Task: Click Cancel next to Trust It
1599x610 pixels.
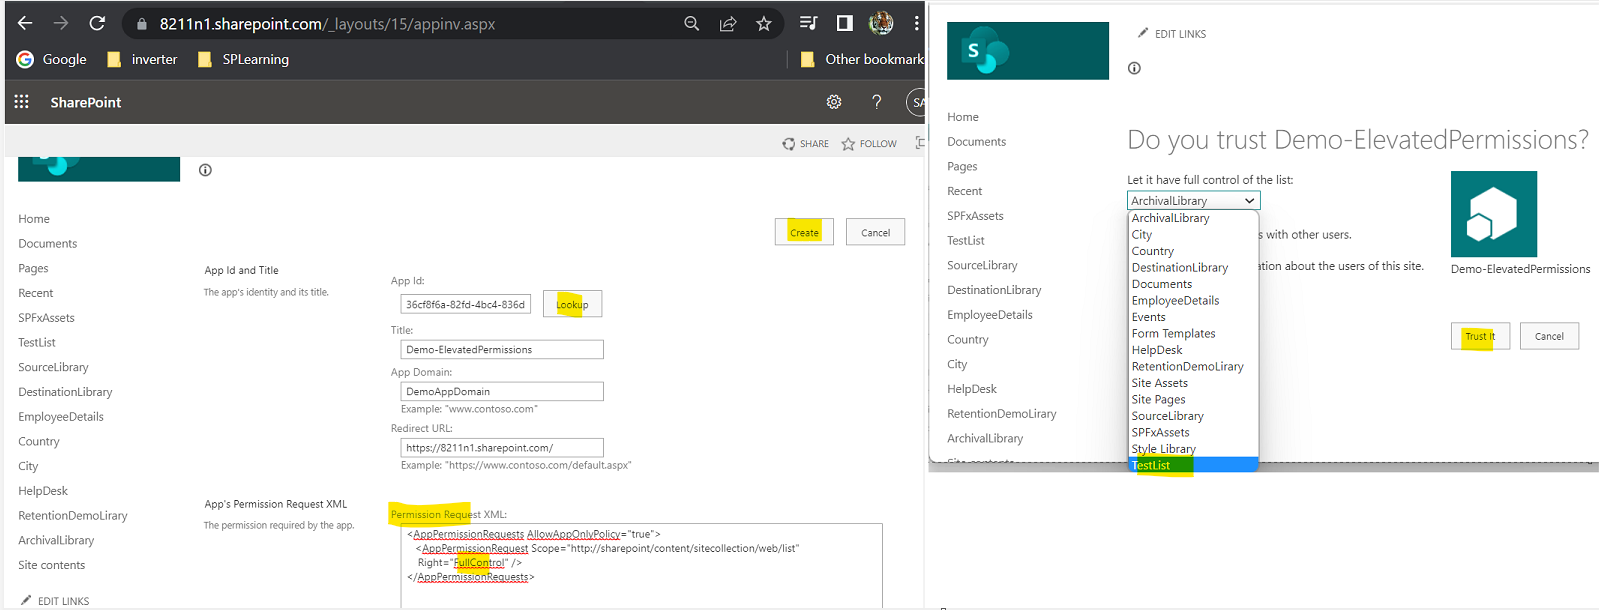Action: click(1549, 336)
